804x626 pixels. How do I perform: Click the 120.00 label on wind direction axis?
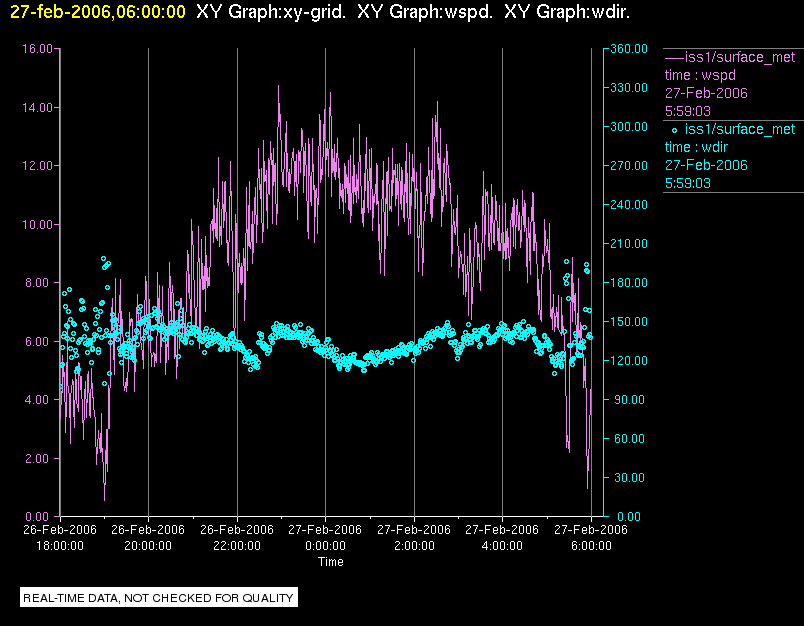629,360
